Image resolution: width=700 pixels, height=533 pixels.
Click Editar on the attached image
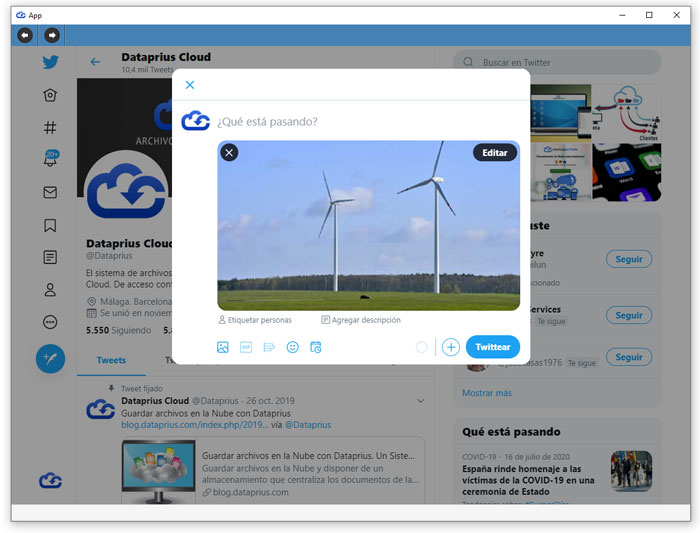(495, 153)
